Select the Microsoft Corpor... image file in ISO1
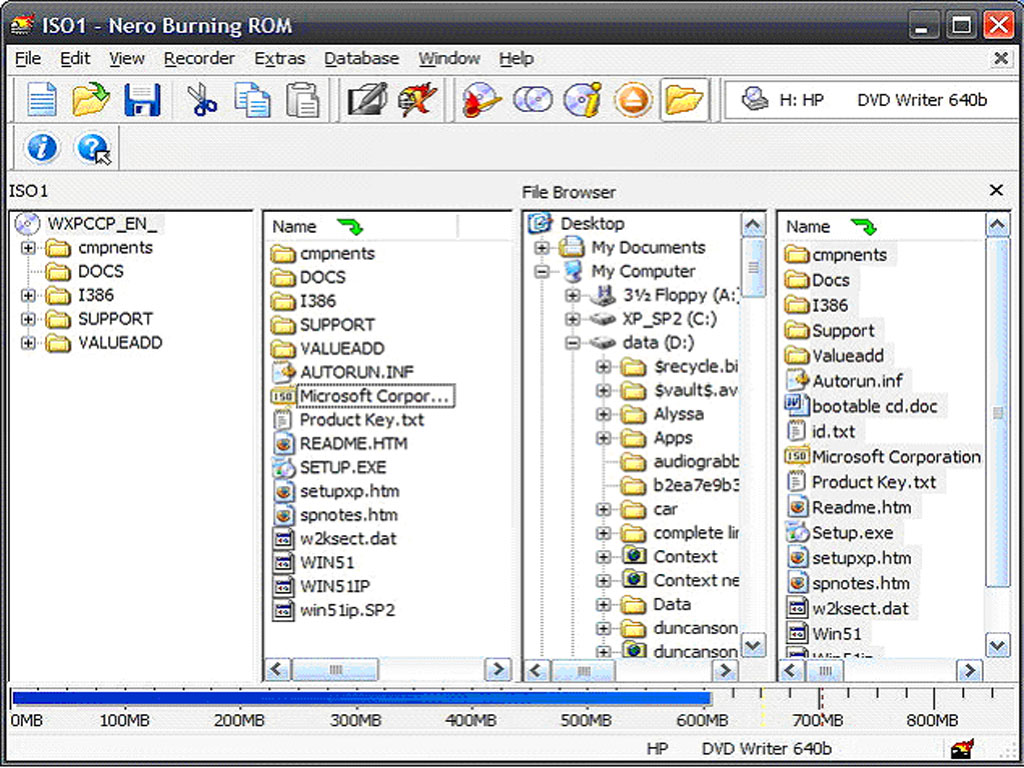The width and height of the screenshot is (1024, 768). pyautogui.click(x=374, y=396)
